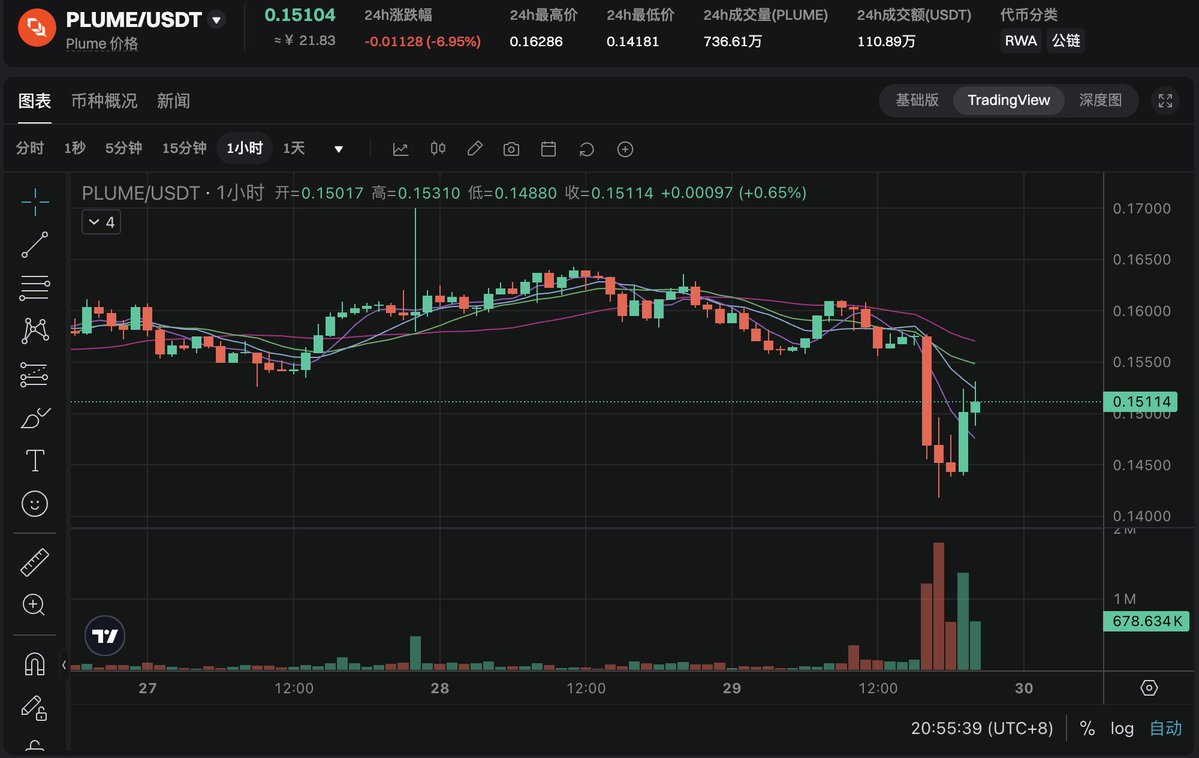
Task: Select the trend line drawing tool
Action: 34,245
